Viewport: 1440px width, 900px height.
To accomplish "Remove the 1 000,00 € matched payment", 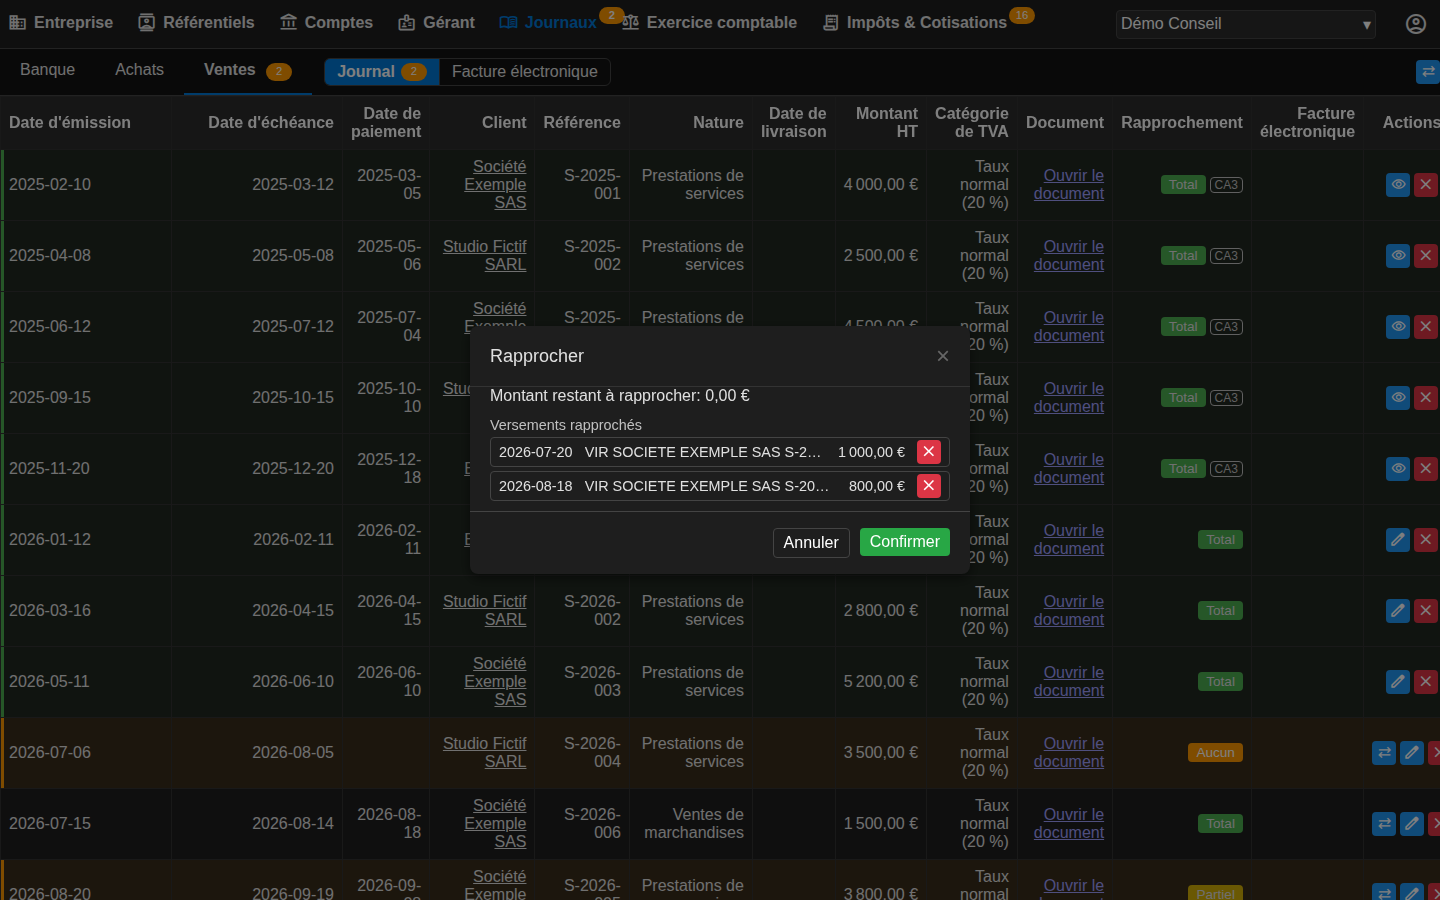I will click(929, 452).
